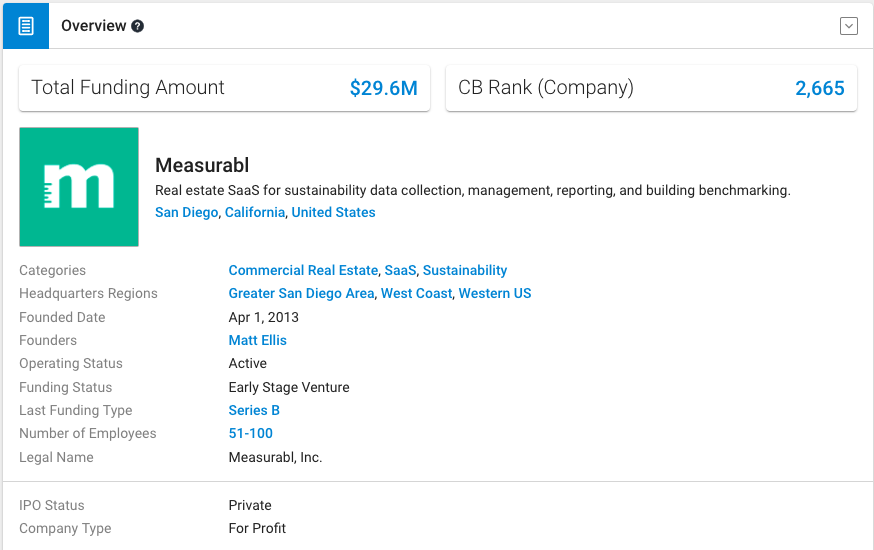Open the Commercial Real Estate category

click(x=303, y=270)
